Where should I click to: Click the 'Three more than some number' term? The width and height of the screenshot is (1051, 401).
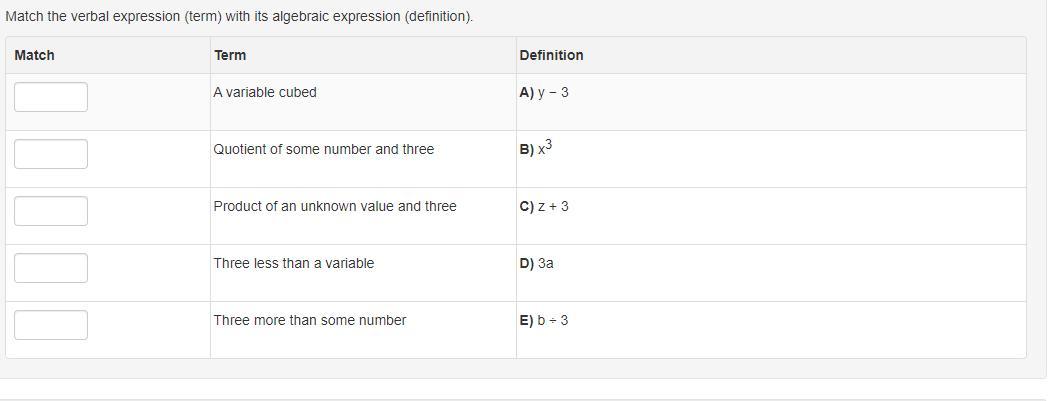tap(309, 320)
